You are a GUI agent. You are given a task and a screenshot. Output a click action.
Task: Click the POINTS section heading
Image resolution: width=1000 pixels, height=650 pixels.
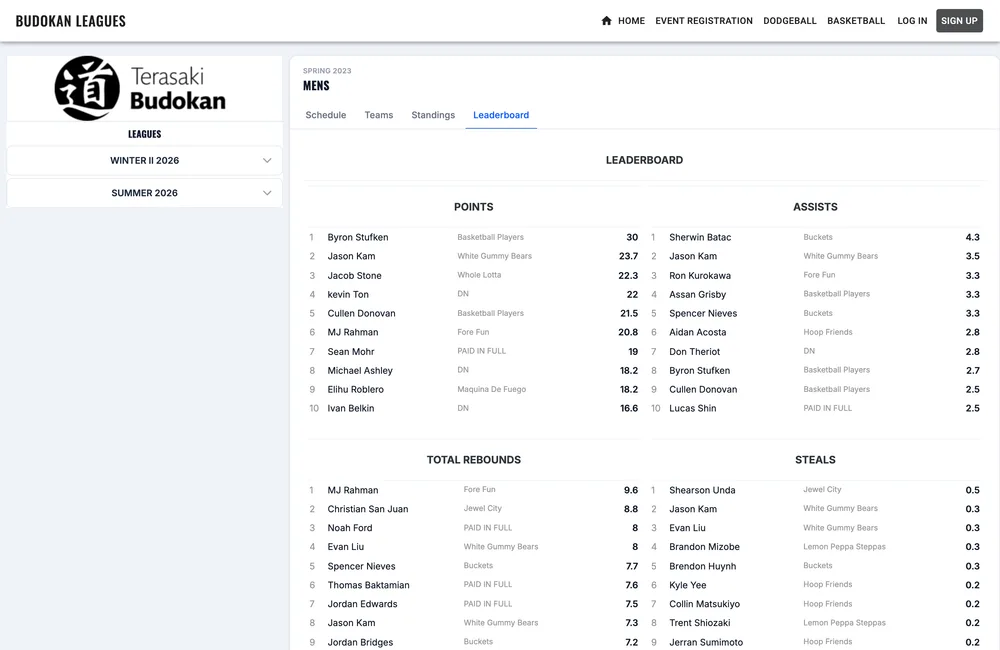point(474,207)
